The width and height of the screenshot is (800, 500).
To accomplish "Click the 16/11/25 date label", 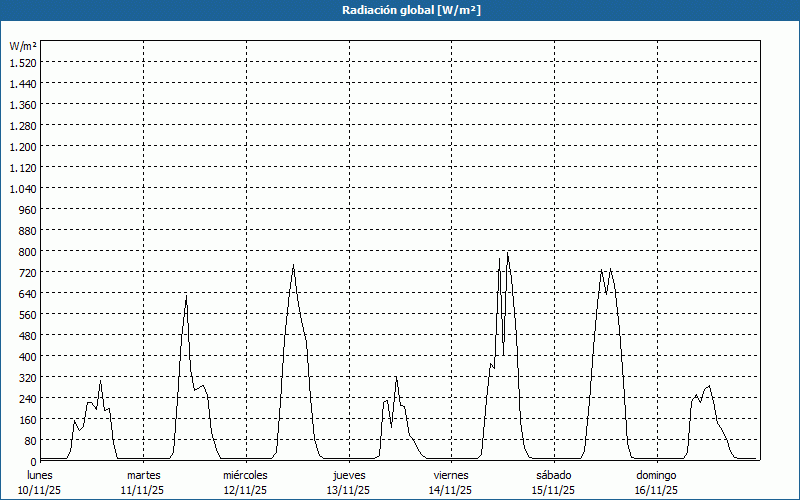I will [656, 490].
